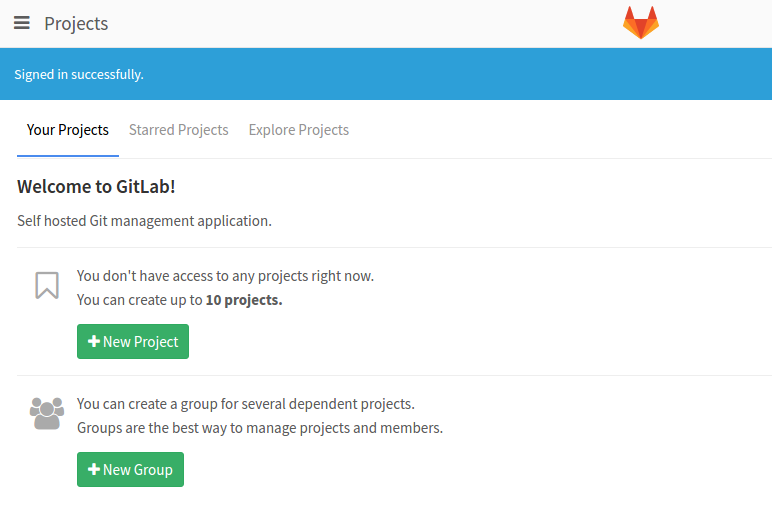Click the GitLab fox logo
This screenshot has width=772, height=511.
641,23
